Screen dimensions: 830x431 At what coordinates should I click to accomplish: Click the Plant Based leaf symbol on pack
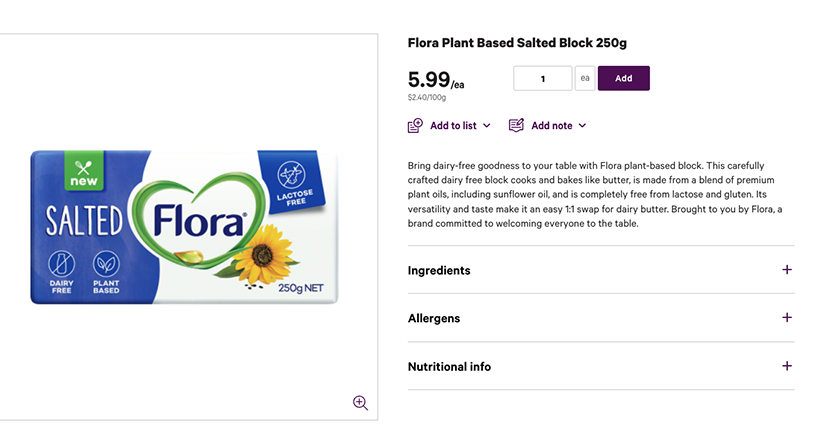click(x=105, y=270)
